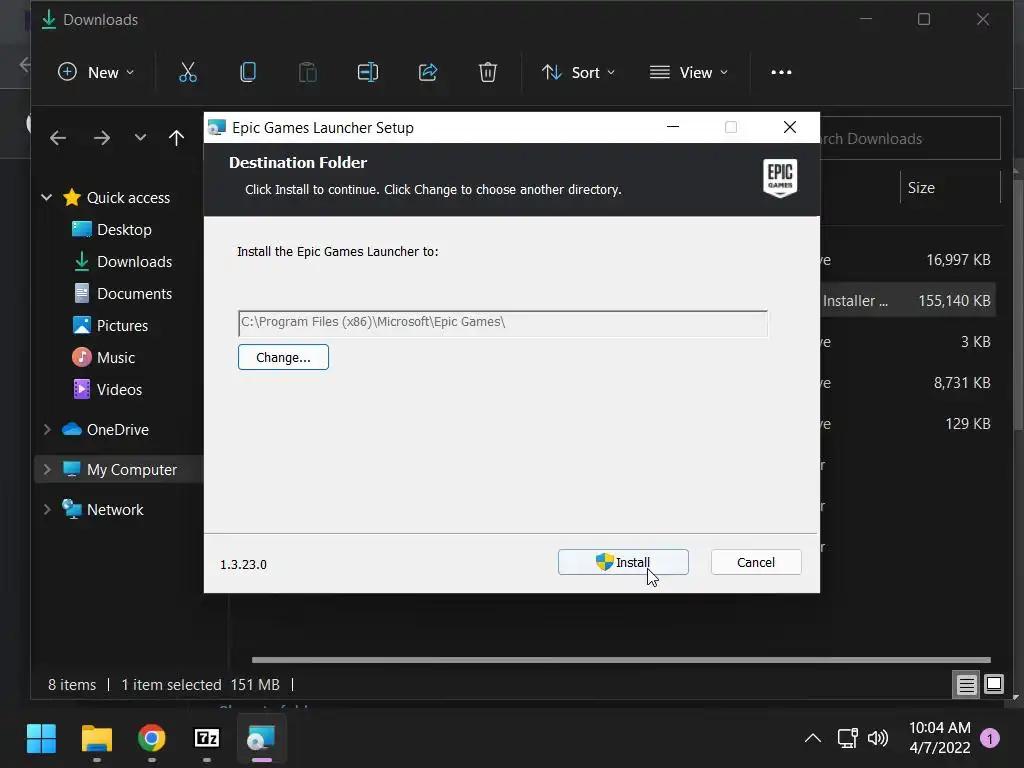Open the notification badge showing 1
Screen dimensions: 1024x768
(990, 739)
